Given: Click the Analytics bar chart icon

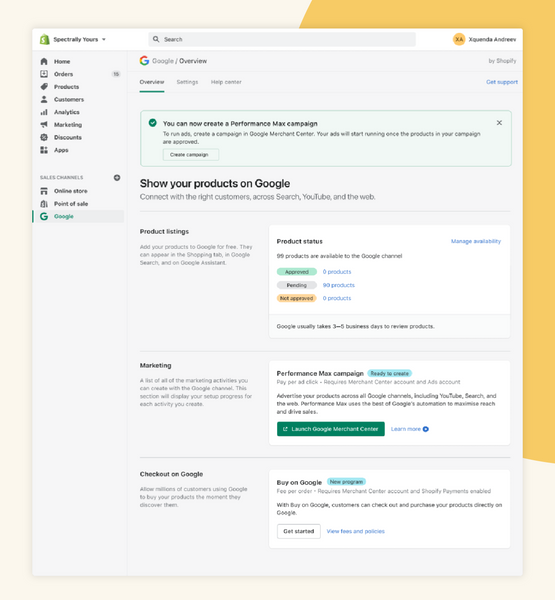Looking at the screenshot, I should (44, 112).
